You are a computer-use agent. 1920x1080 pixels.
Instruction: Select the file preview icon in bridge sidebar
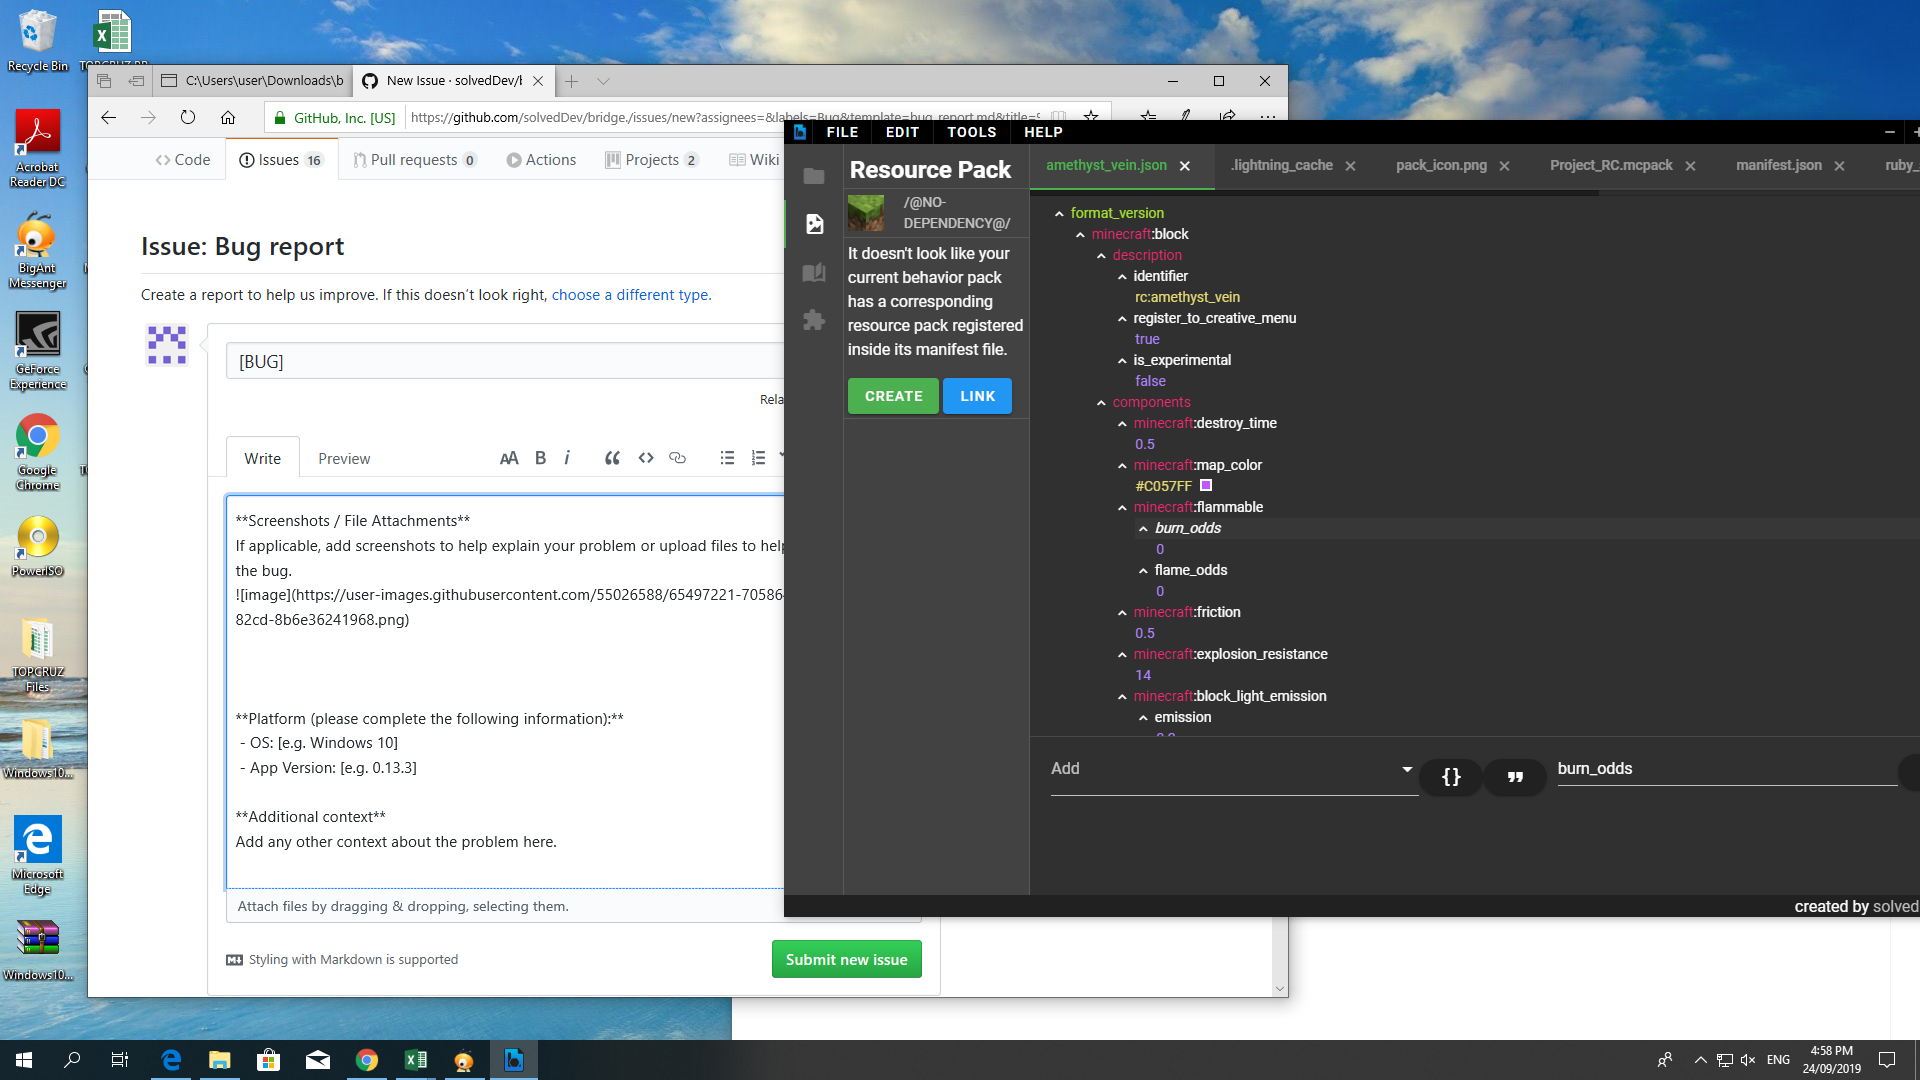814,224
